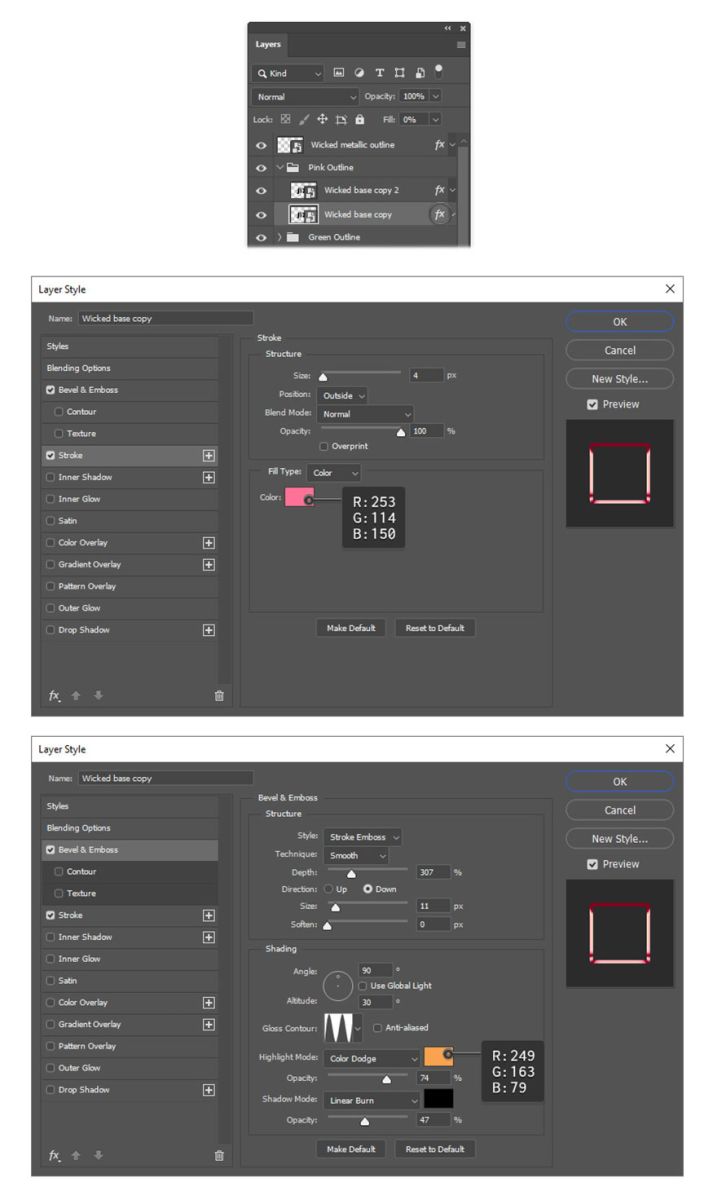Open the Fill Type Color dropdown
The width and height of the screenshot is (713, 1200).
point(335,472)
